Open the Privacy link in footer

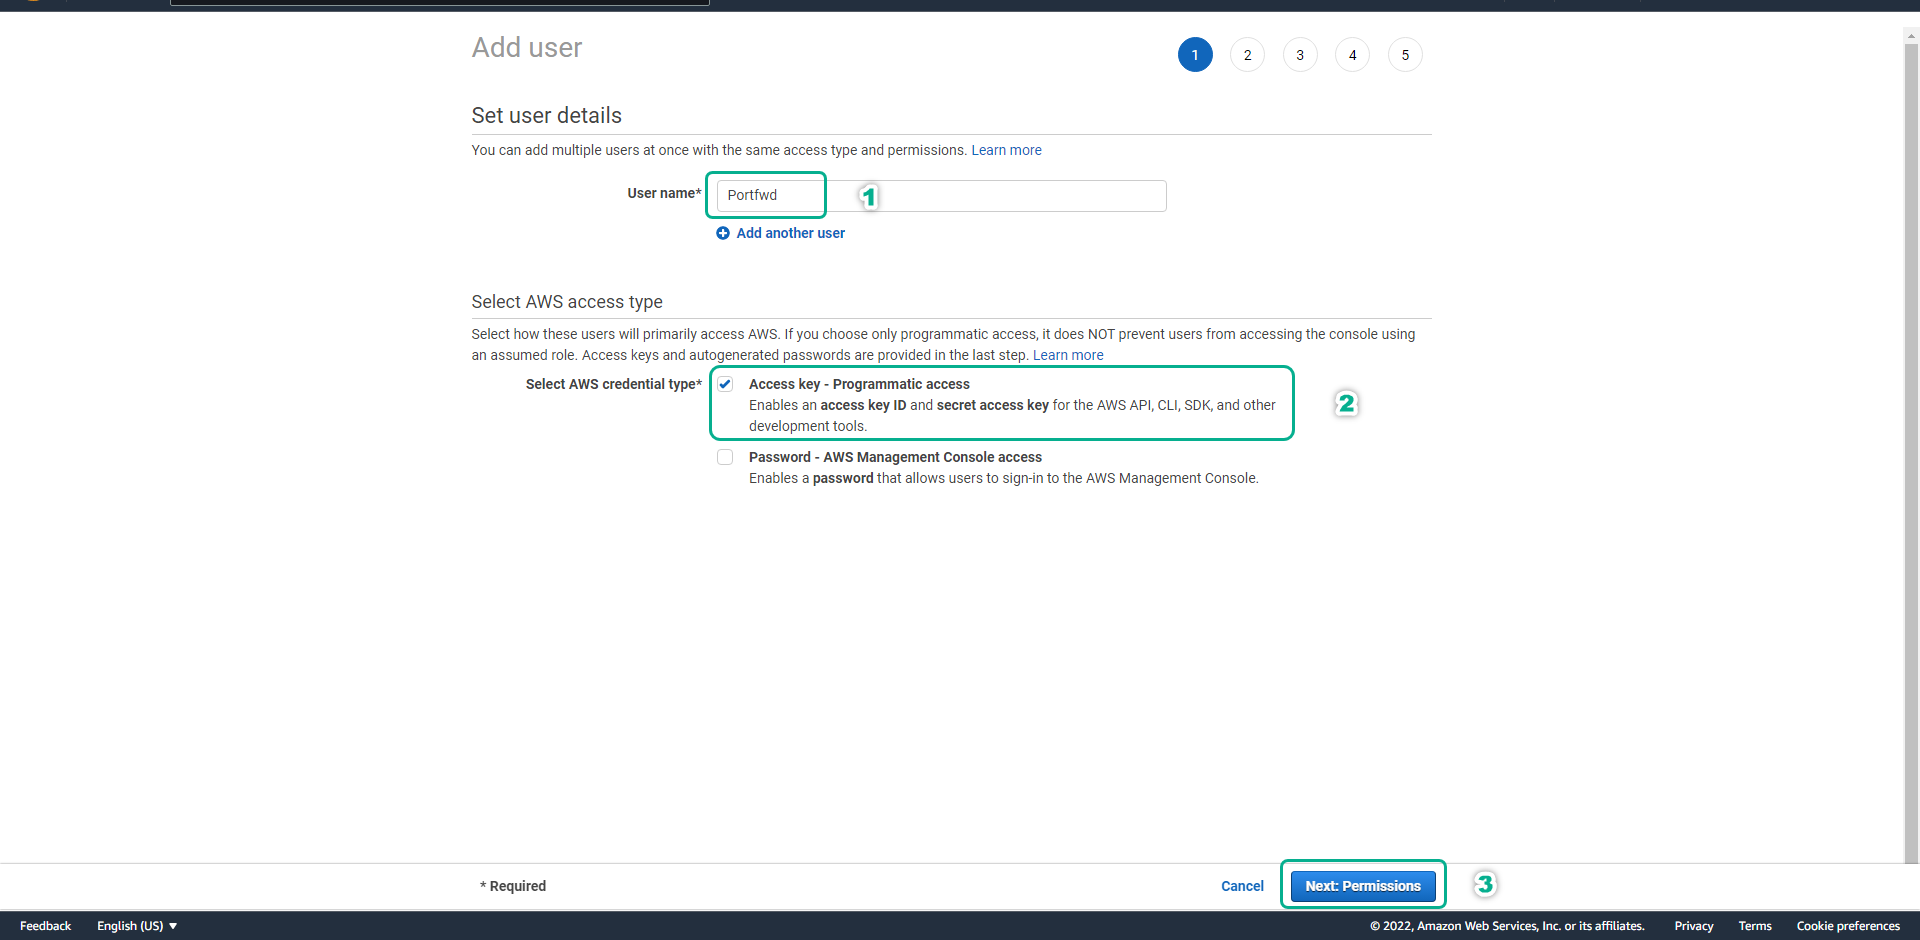1693,926
